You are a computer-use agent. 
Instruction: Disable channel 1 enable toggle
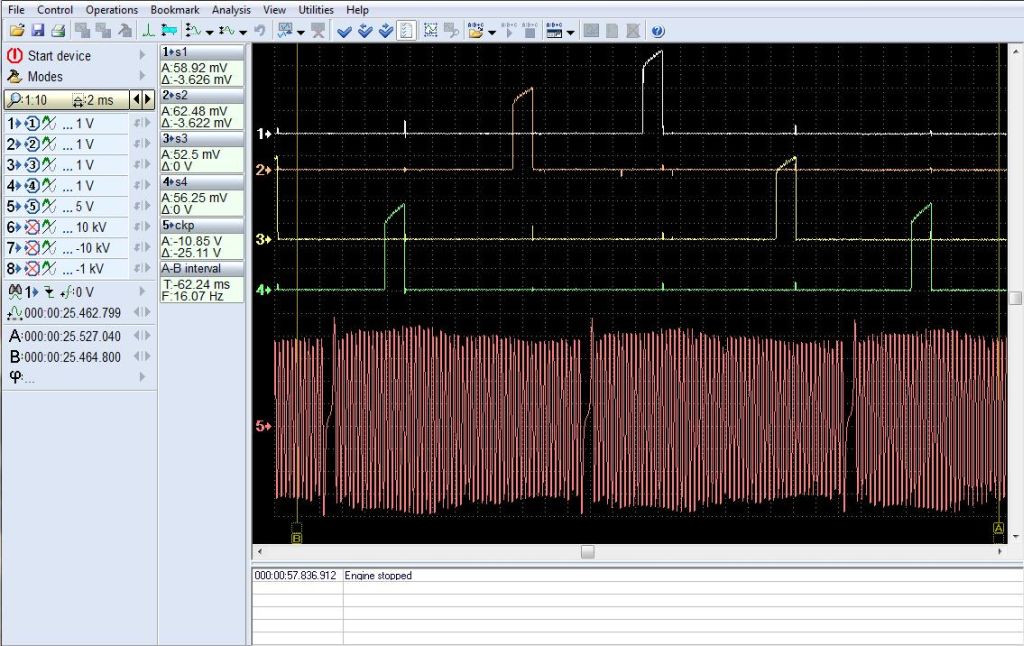point(31,123)
